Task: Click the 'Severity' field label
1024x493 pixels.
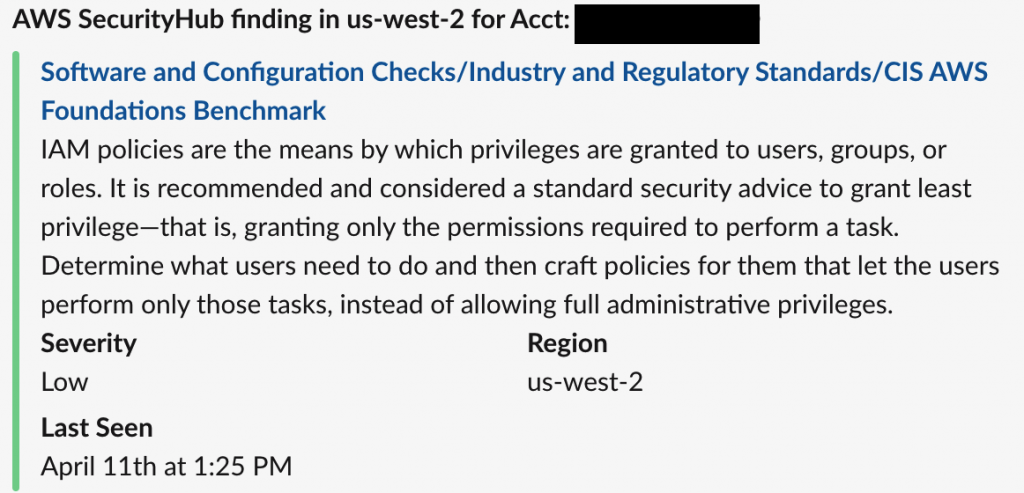Action: [89, 343]
